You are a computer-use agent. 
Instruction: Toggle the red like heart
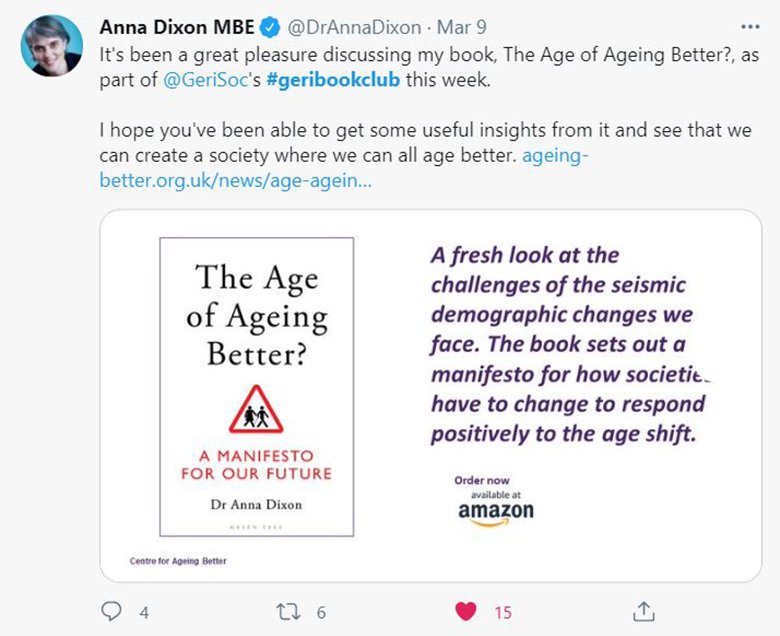tap(465, 611)
